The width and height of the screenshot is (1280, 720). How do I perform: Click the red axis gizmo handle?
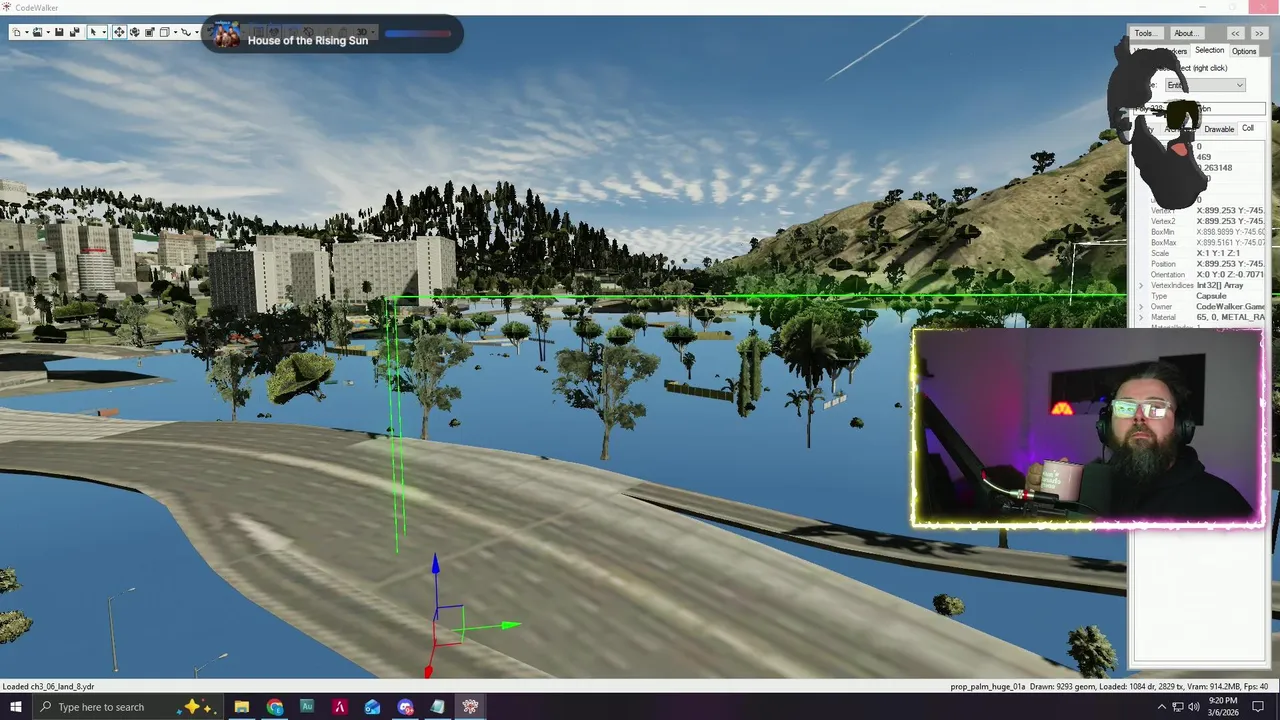tap(428, 672)
